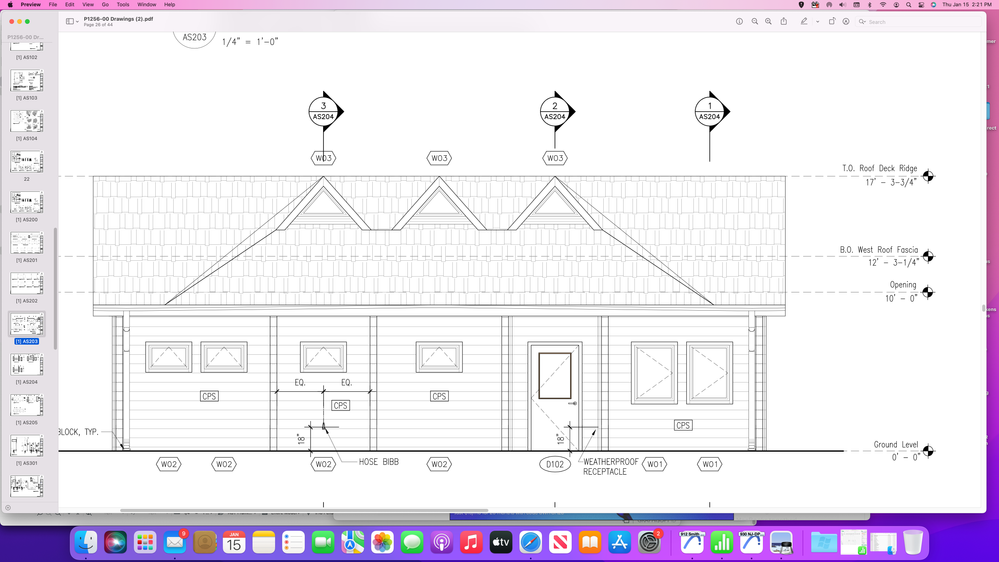Open the Wi-Fi status menu
The image size is (999, 562).
[x=883, y=4]
